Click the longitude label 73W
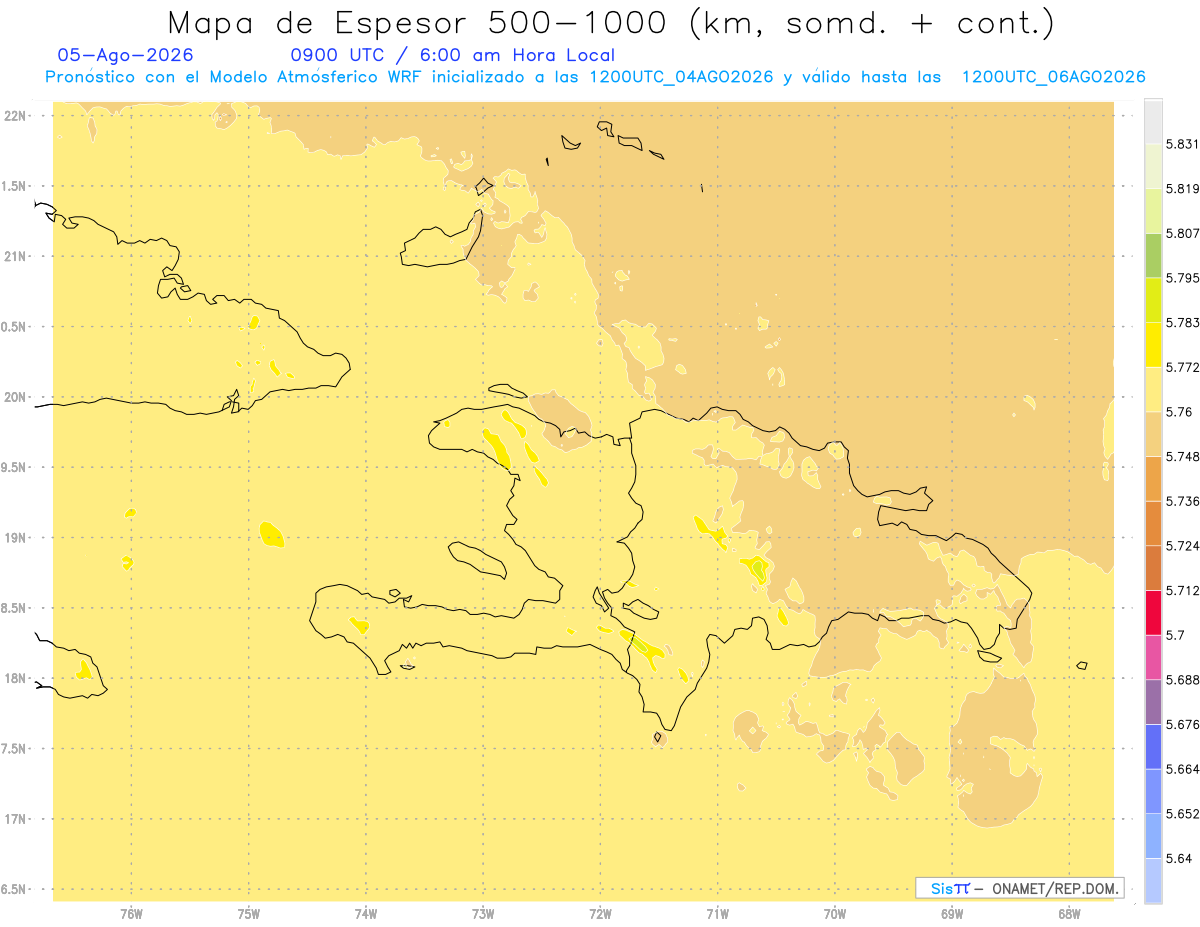Viewport: 1200px width, 927px height. (483, 913)
